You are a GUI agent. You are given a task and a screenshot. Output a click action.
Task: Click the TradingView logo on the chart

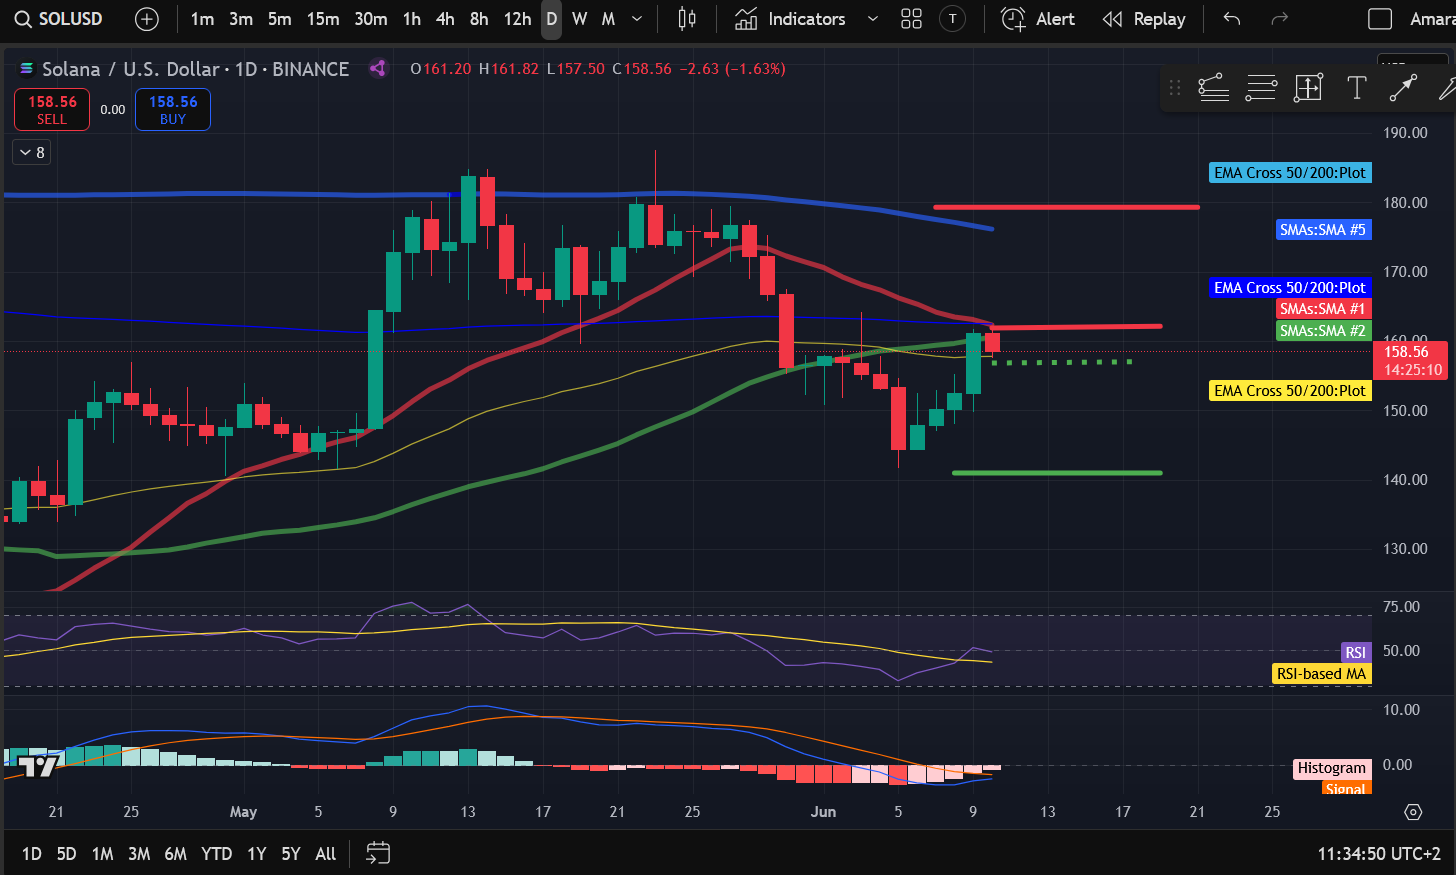coord(38,766)
